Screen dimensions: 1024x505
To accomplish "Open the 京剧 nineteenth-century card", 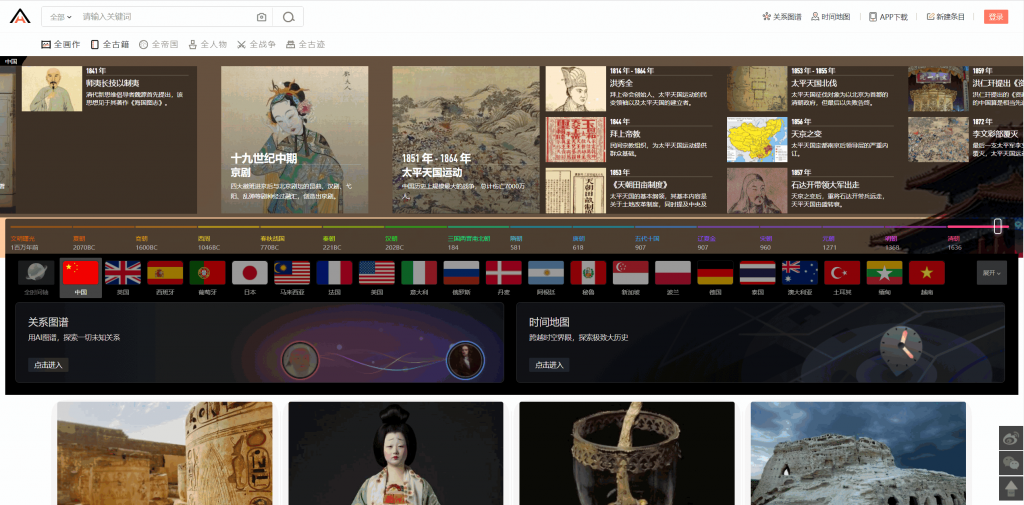I will [x=295, y=139].
